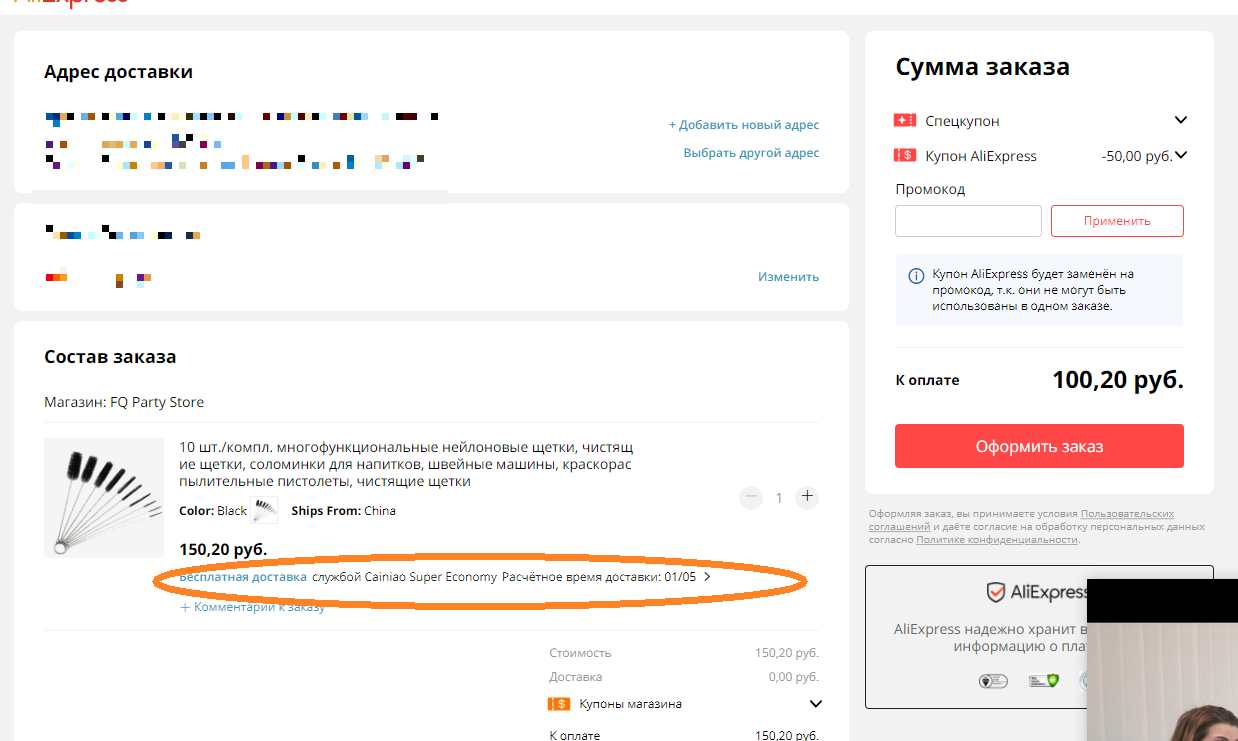Open the brush set product image
The width and height of the screenshot is (1238, 741).
click(104, 497)
